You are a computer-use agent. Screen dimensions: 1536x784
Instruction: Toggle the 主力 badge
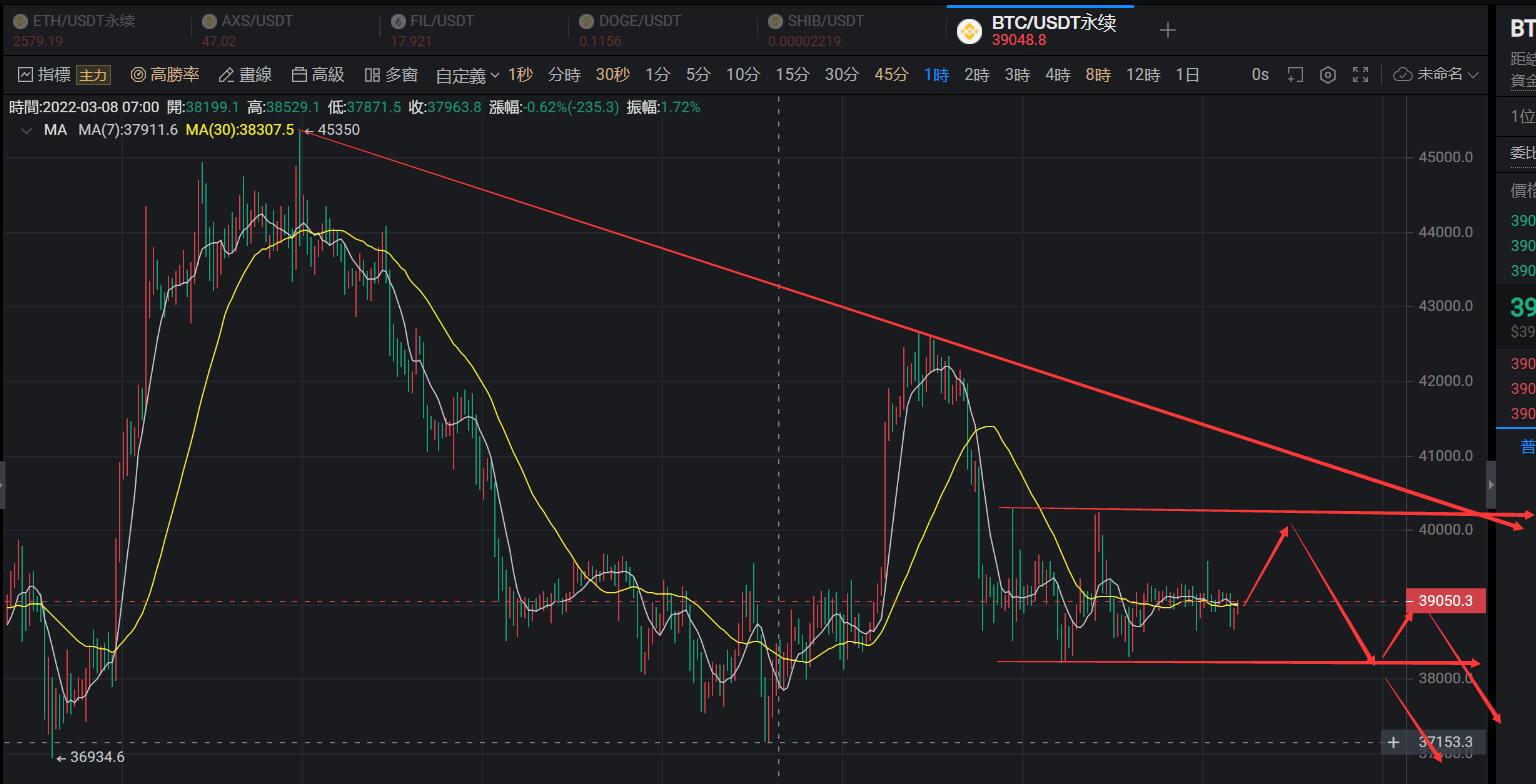pyautogui.click(x=93, y=75)
